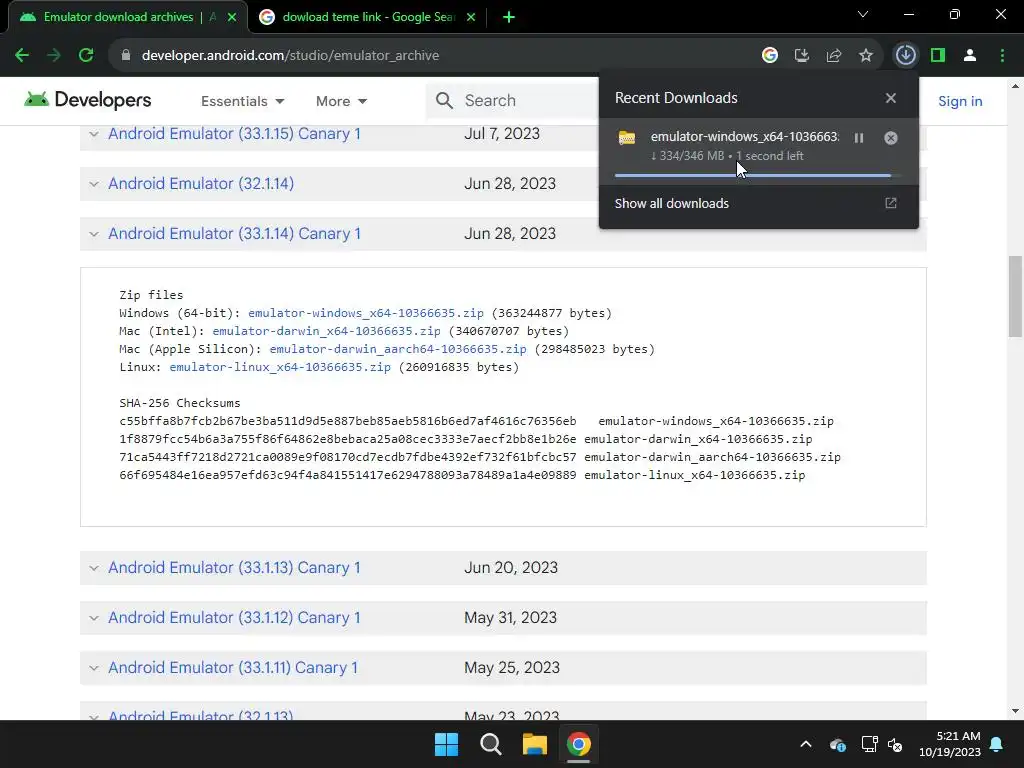This screenshot has width=1024, height=768.
Task: Share this page via share icon
Action: [834, 56]
